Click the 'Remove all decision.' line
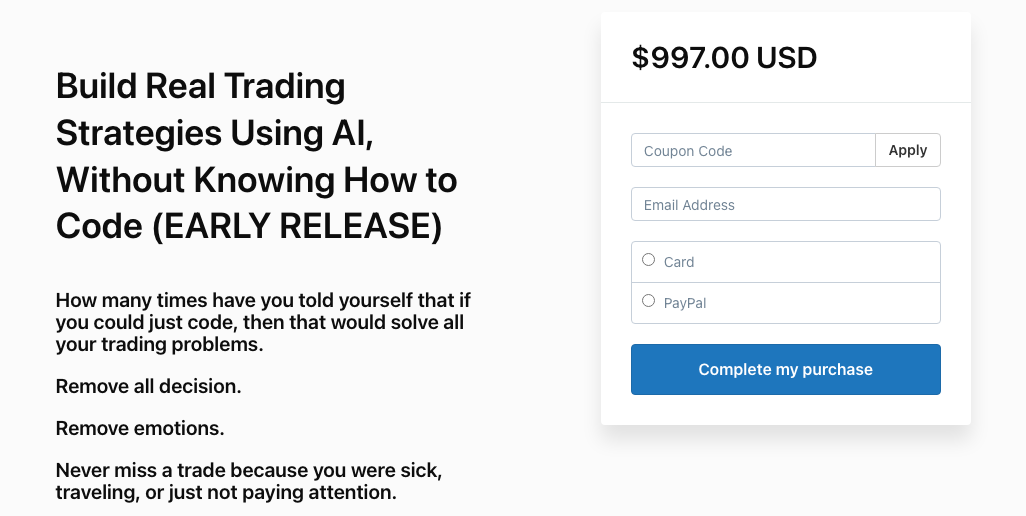This screenshot has width=1026, height=516. click(148, 386)
